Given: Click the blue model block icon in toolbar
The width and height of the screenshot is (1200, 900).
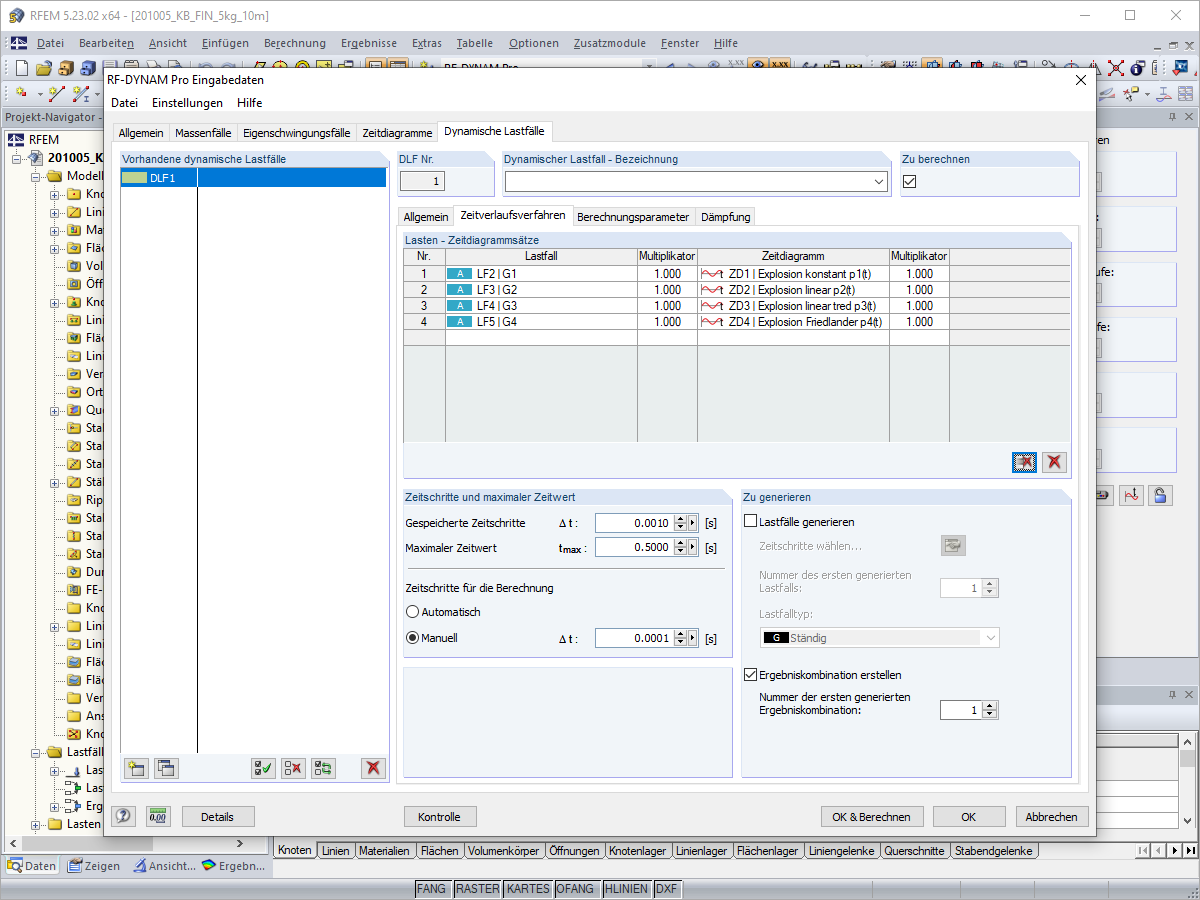Looking at the screenshot, I should click(x=88, y=68).
